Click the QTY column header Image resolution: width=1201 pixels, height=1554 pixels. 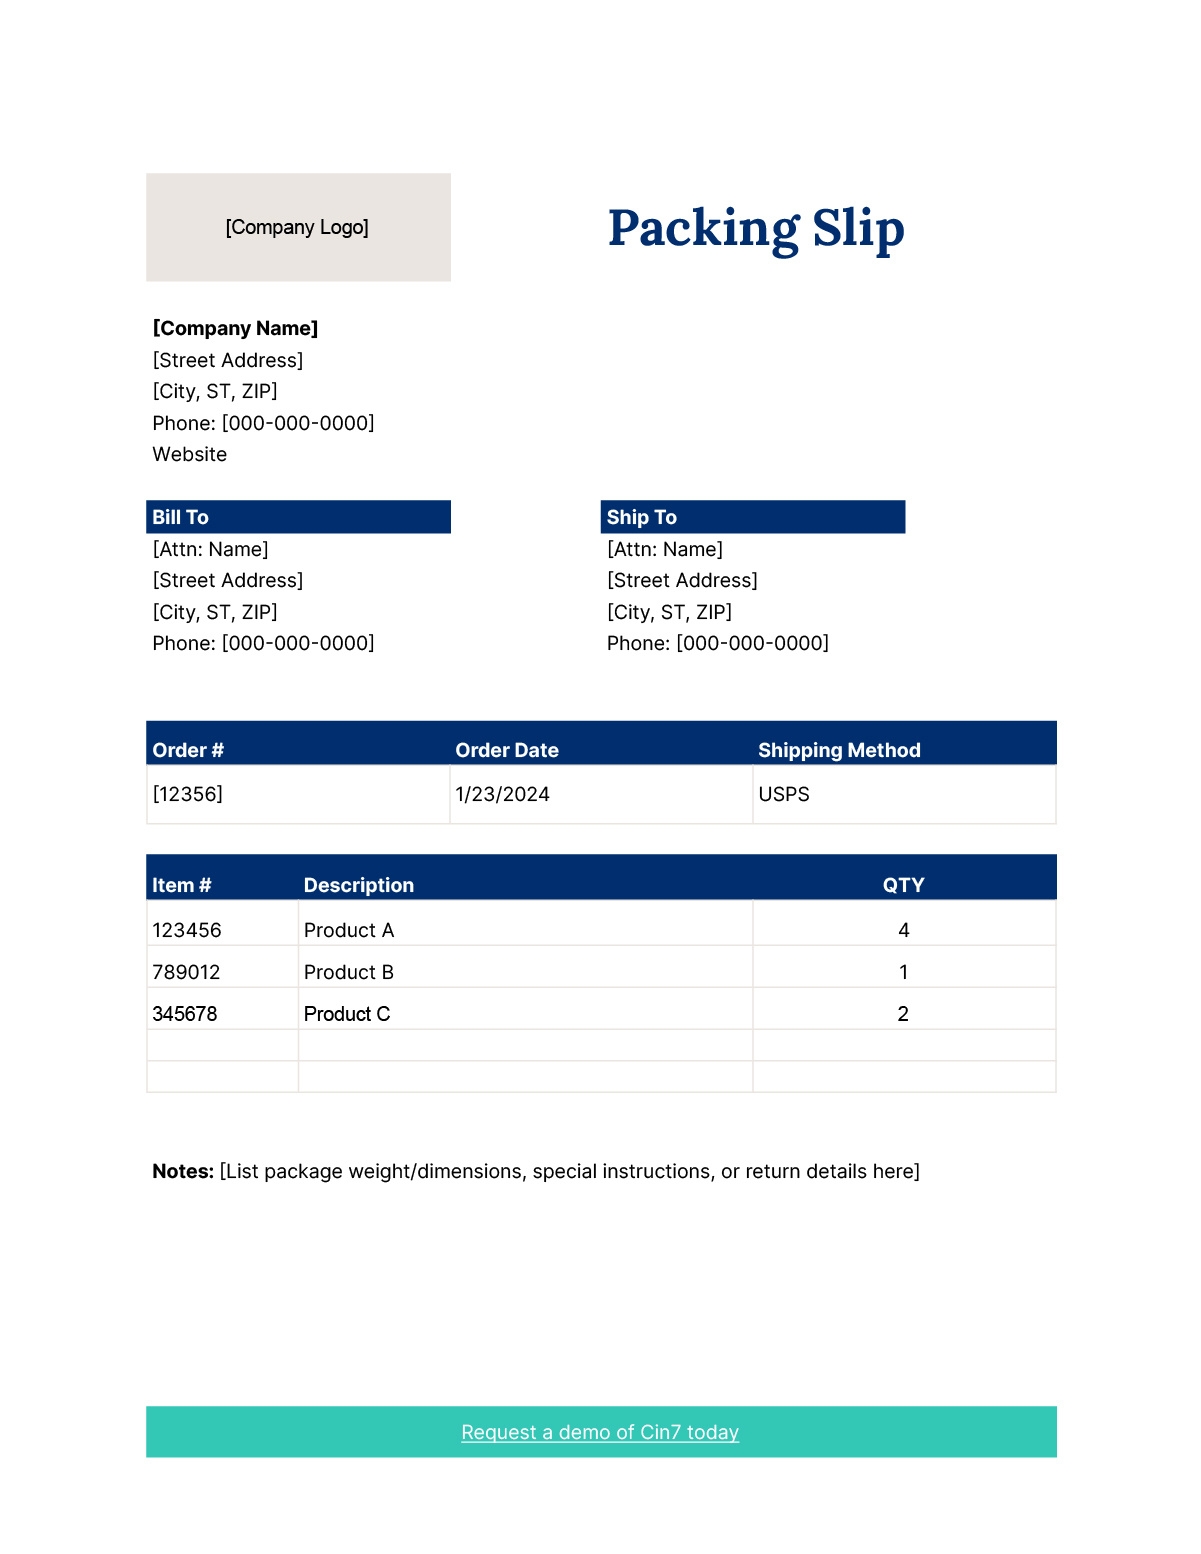(903, 885)
